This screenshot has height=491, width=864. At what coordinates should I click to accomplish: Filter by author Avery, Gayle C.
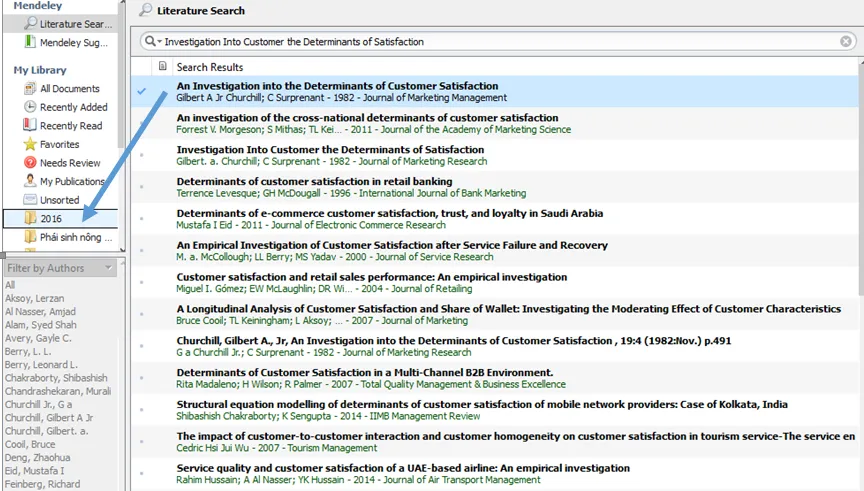(38, 338)
